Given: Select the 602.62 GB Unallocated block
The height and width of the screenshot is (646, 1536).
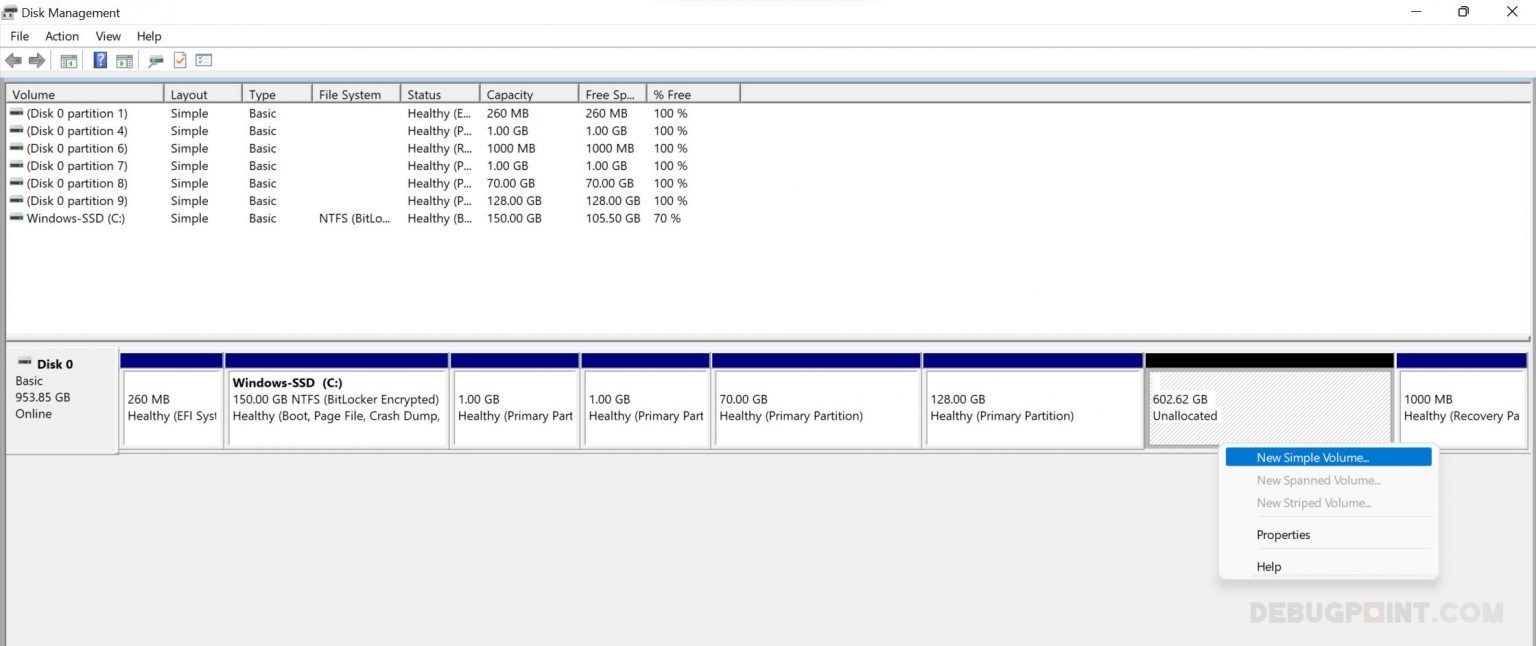Looking at the screenshot, I should click(1268, 408).
